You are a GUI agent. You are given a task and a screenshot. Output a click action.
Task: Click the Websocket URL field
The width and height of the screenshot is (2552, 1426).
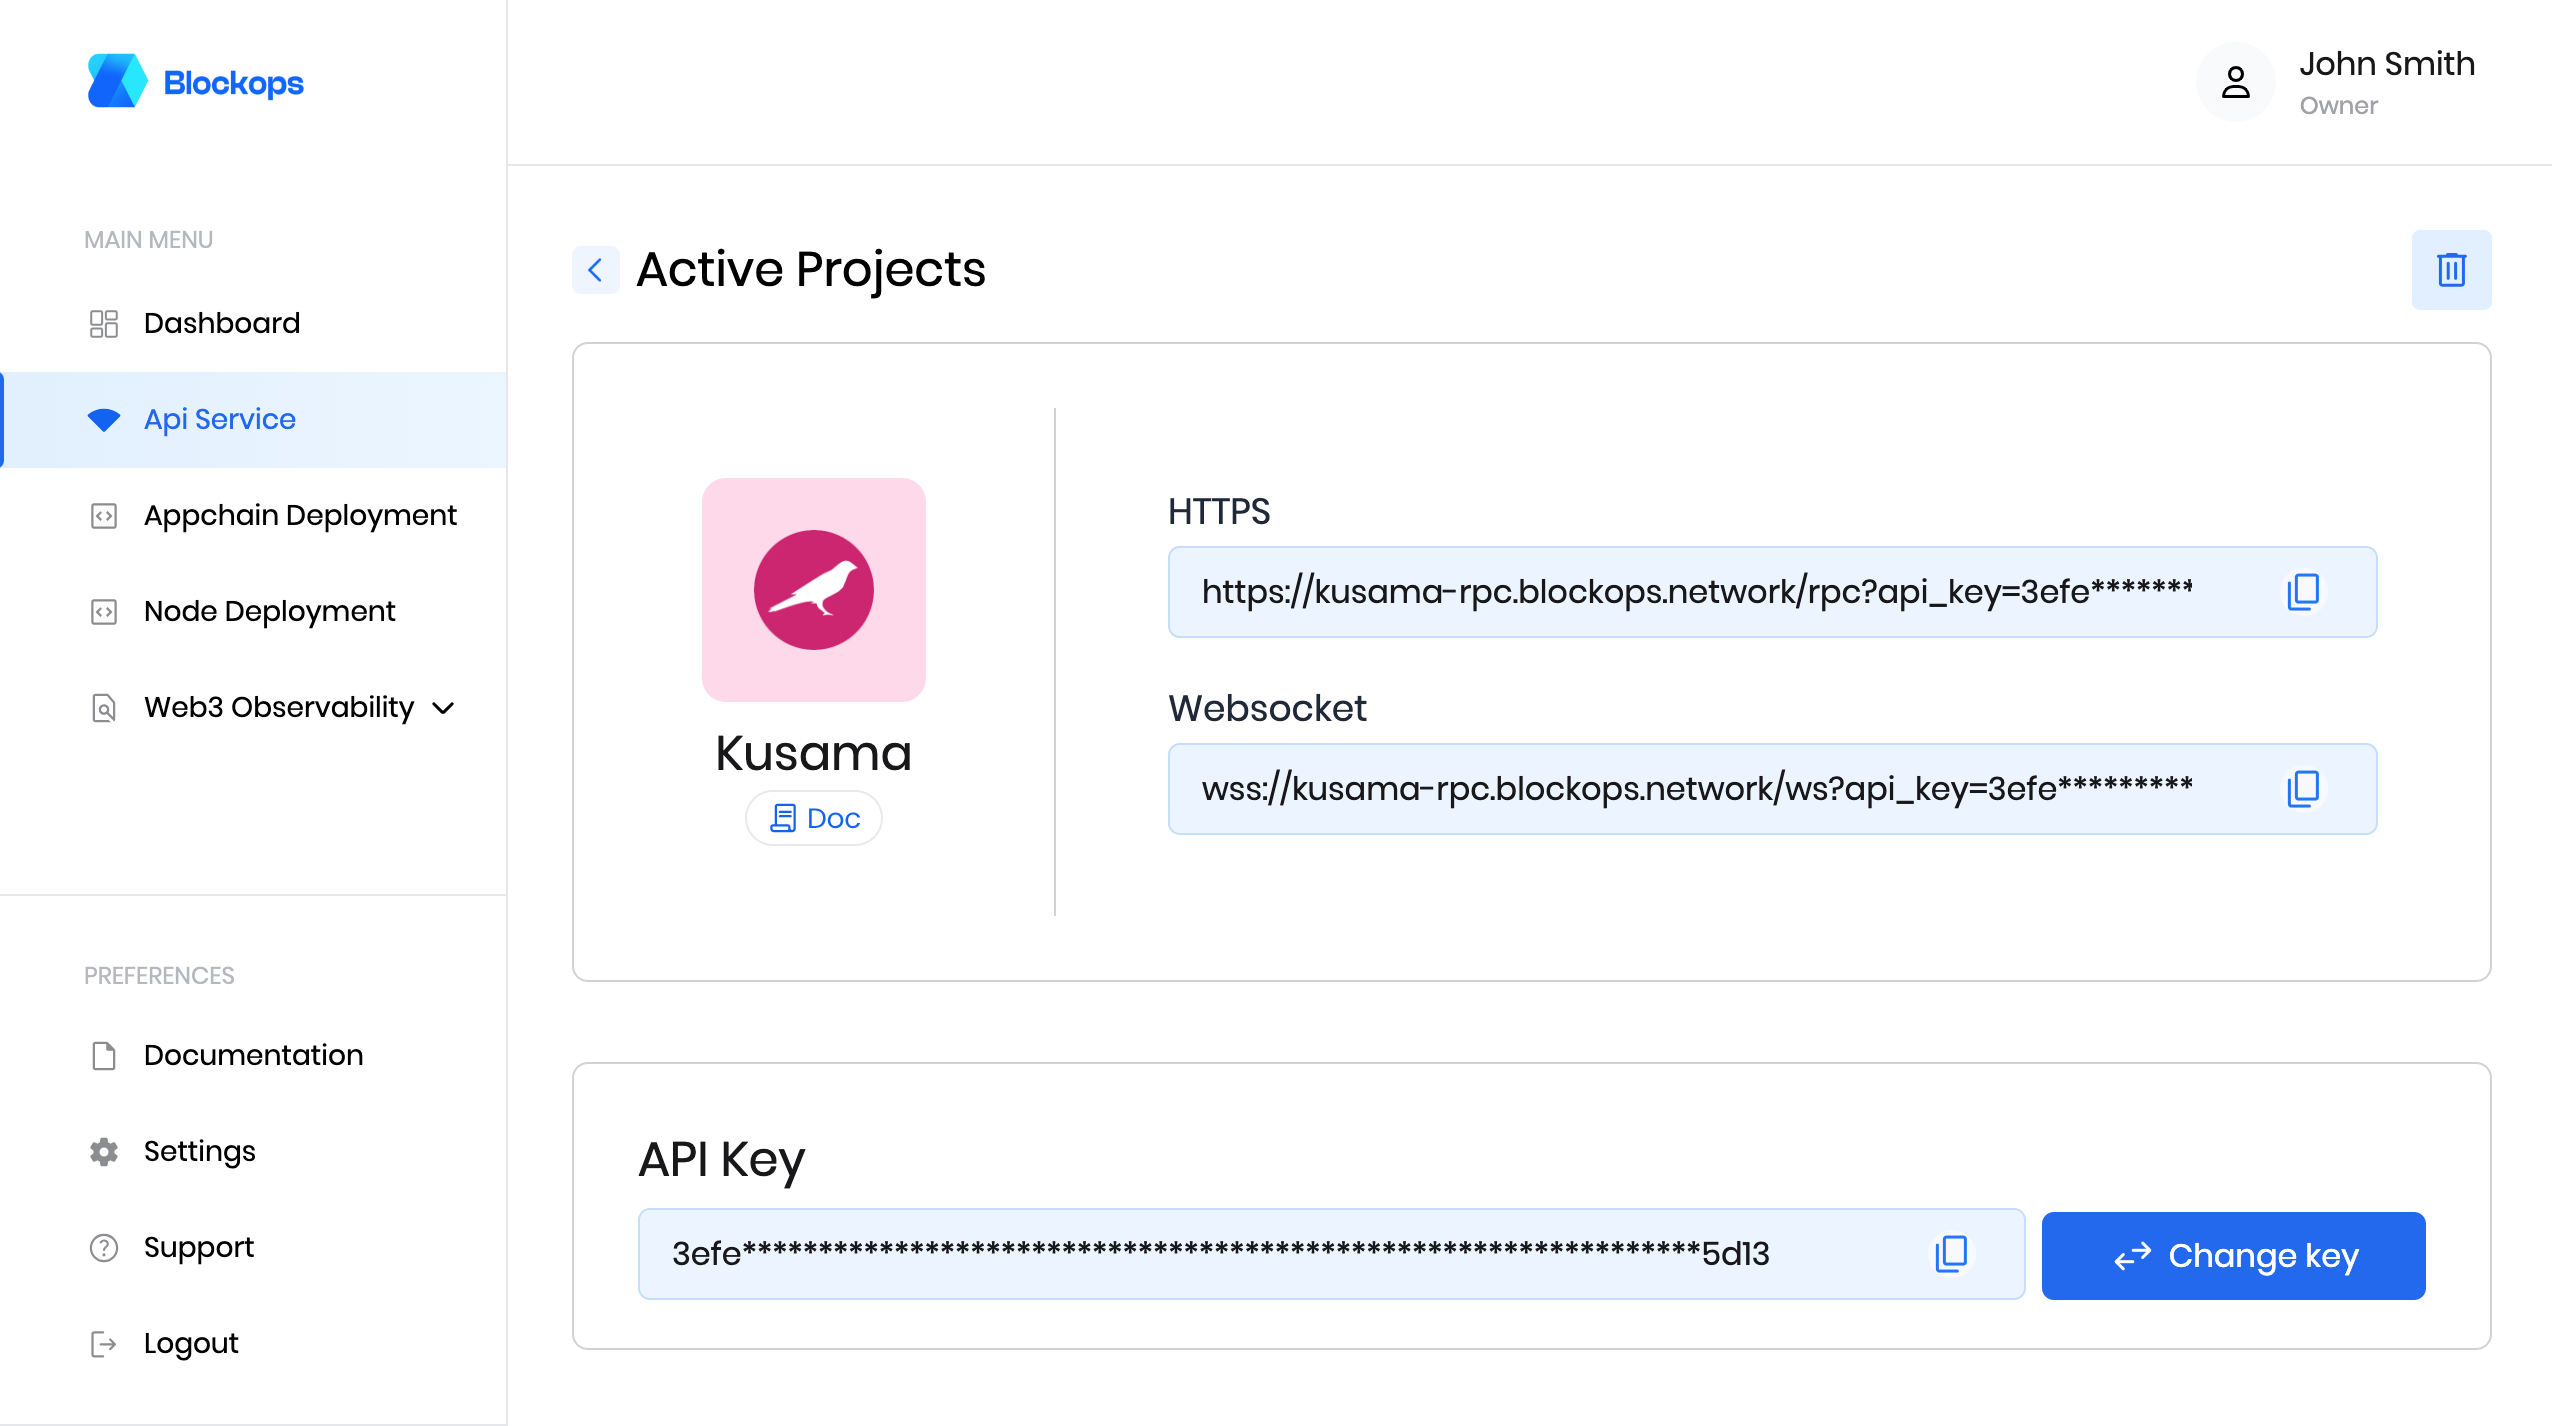pyautogui.click(x=1772, y=789)
